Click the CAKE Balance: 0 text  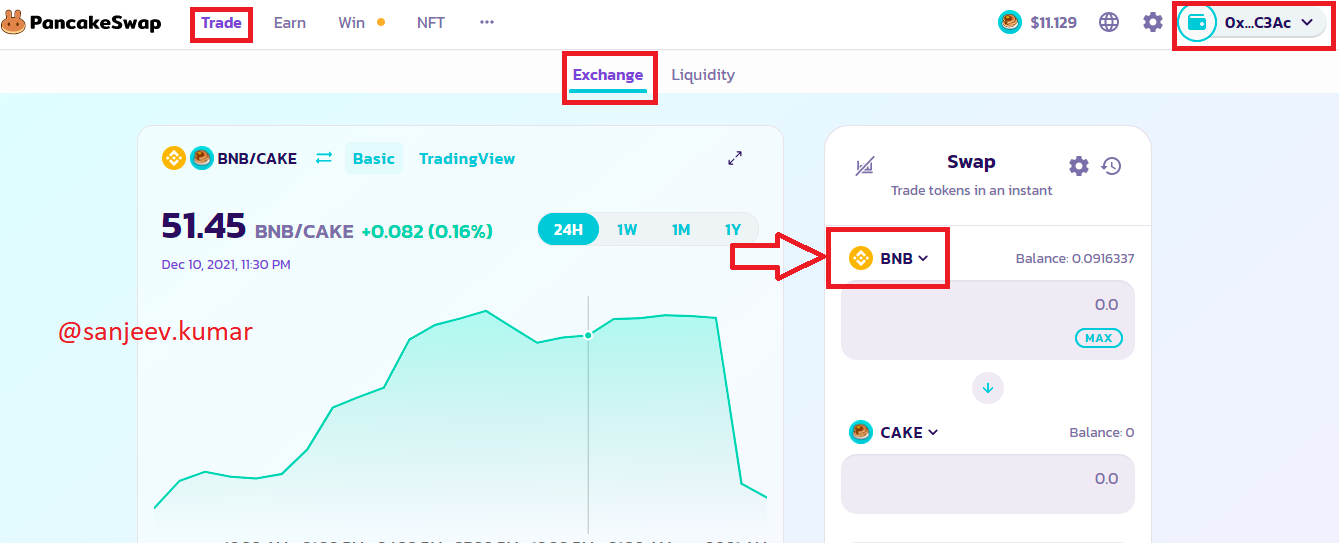[x=1102, y=432]
